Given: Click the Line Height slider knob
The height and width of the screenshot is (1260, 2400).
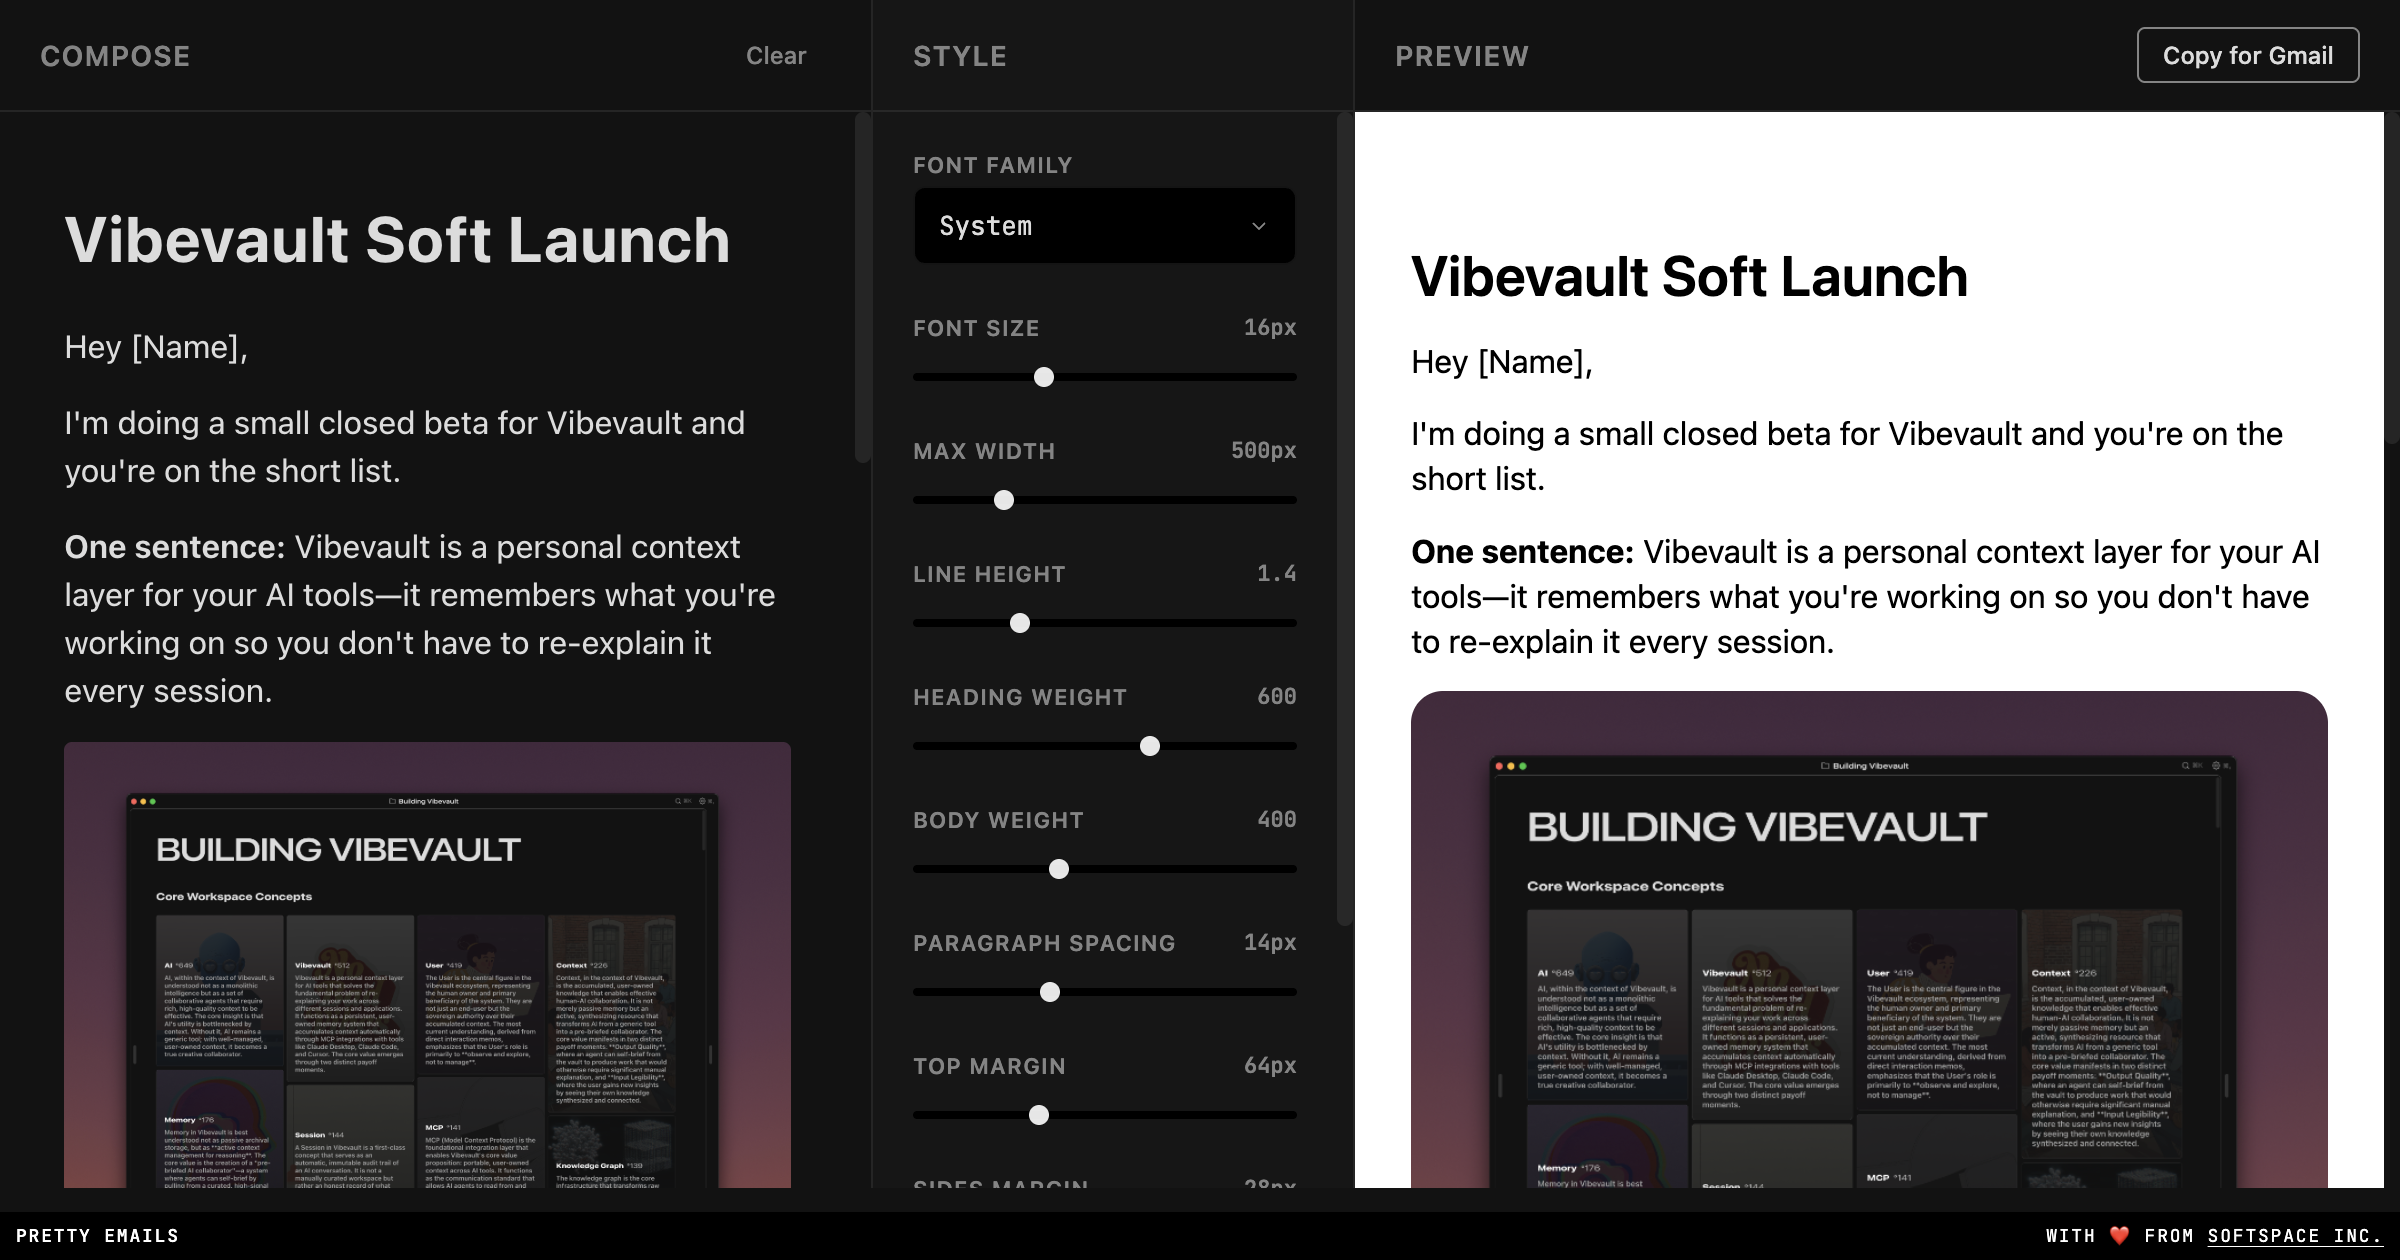Looking at the screenshot, I should pyautogui.click(x=1020, y=623).
